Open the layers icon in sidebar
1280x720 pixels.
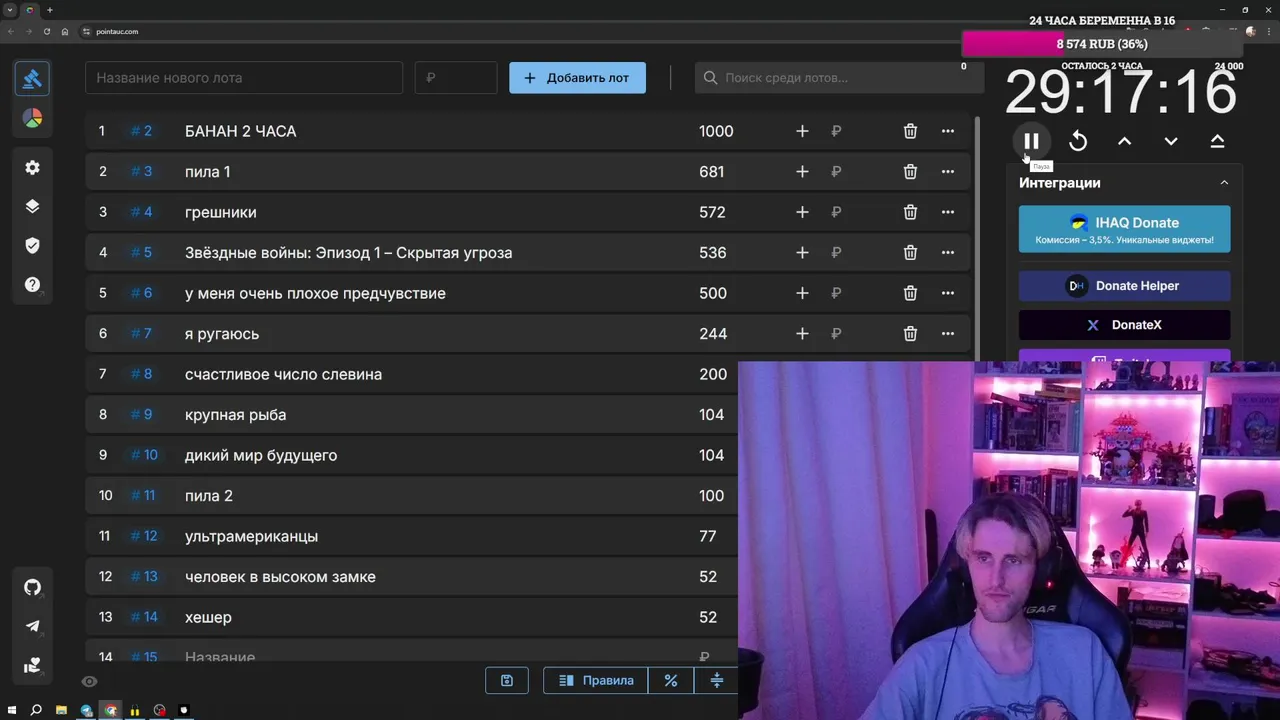[x=32, y=206]
